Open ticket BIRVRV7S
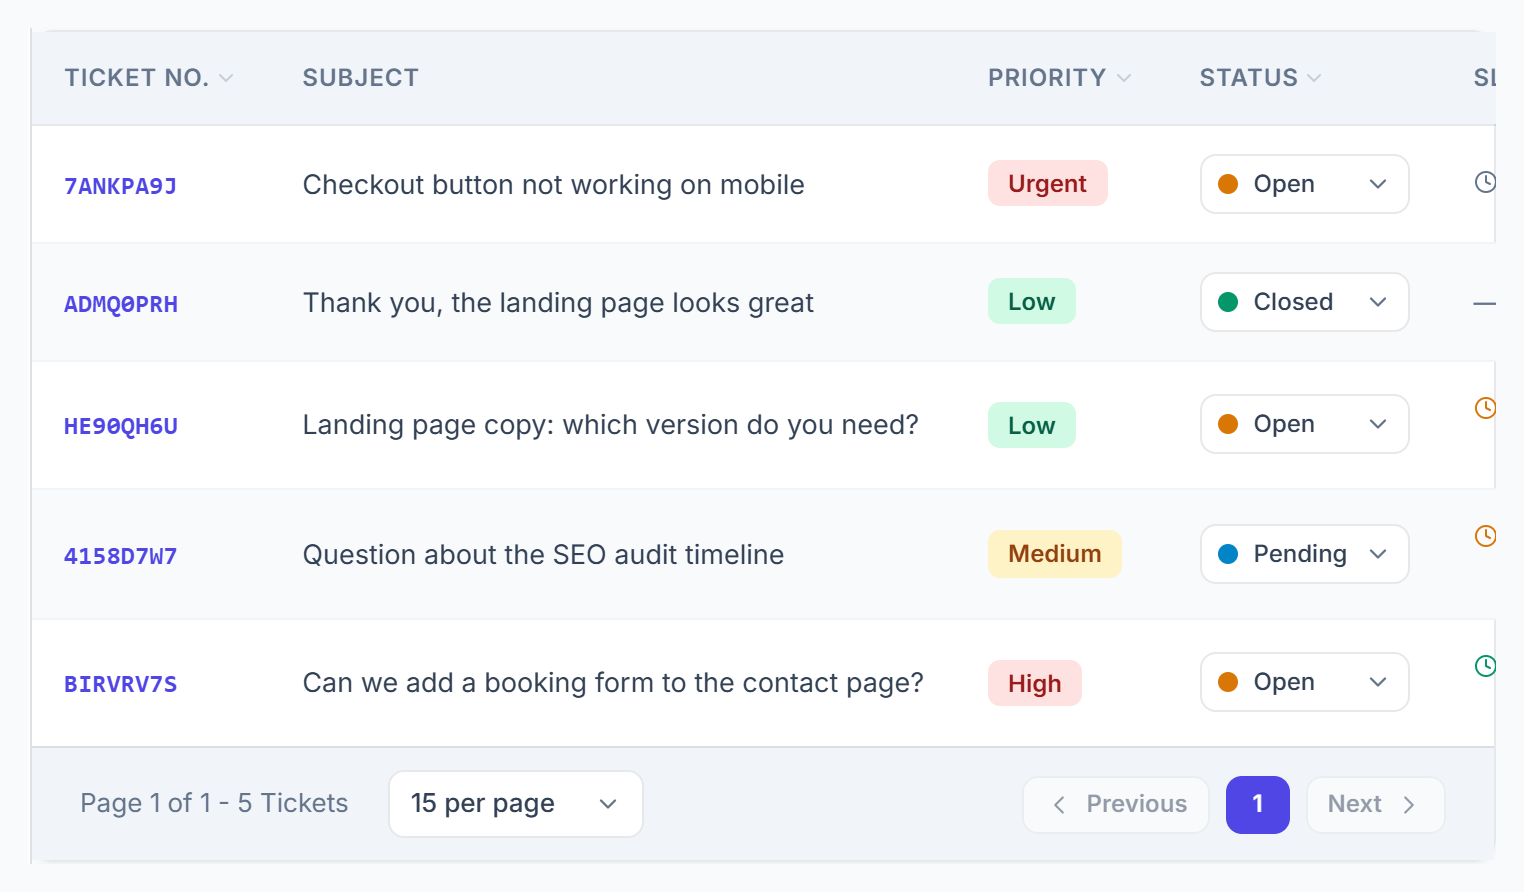 (x=120, y=684)
